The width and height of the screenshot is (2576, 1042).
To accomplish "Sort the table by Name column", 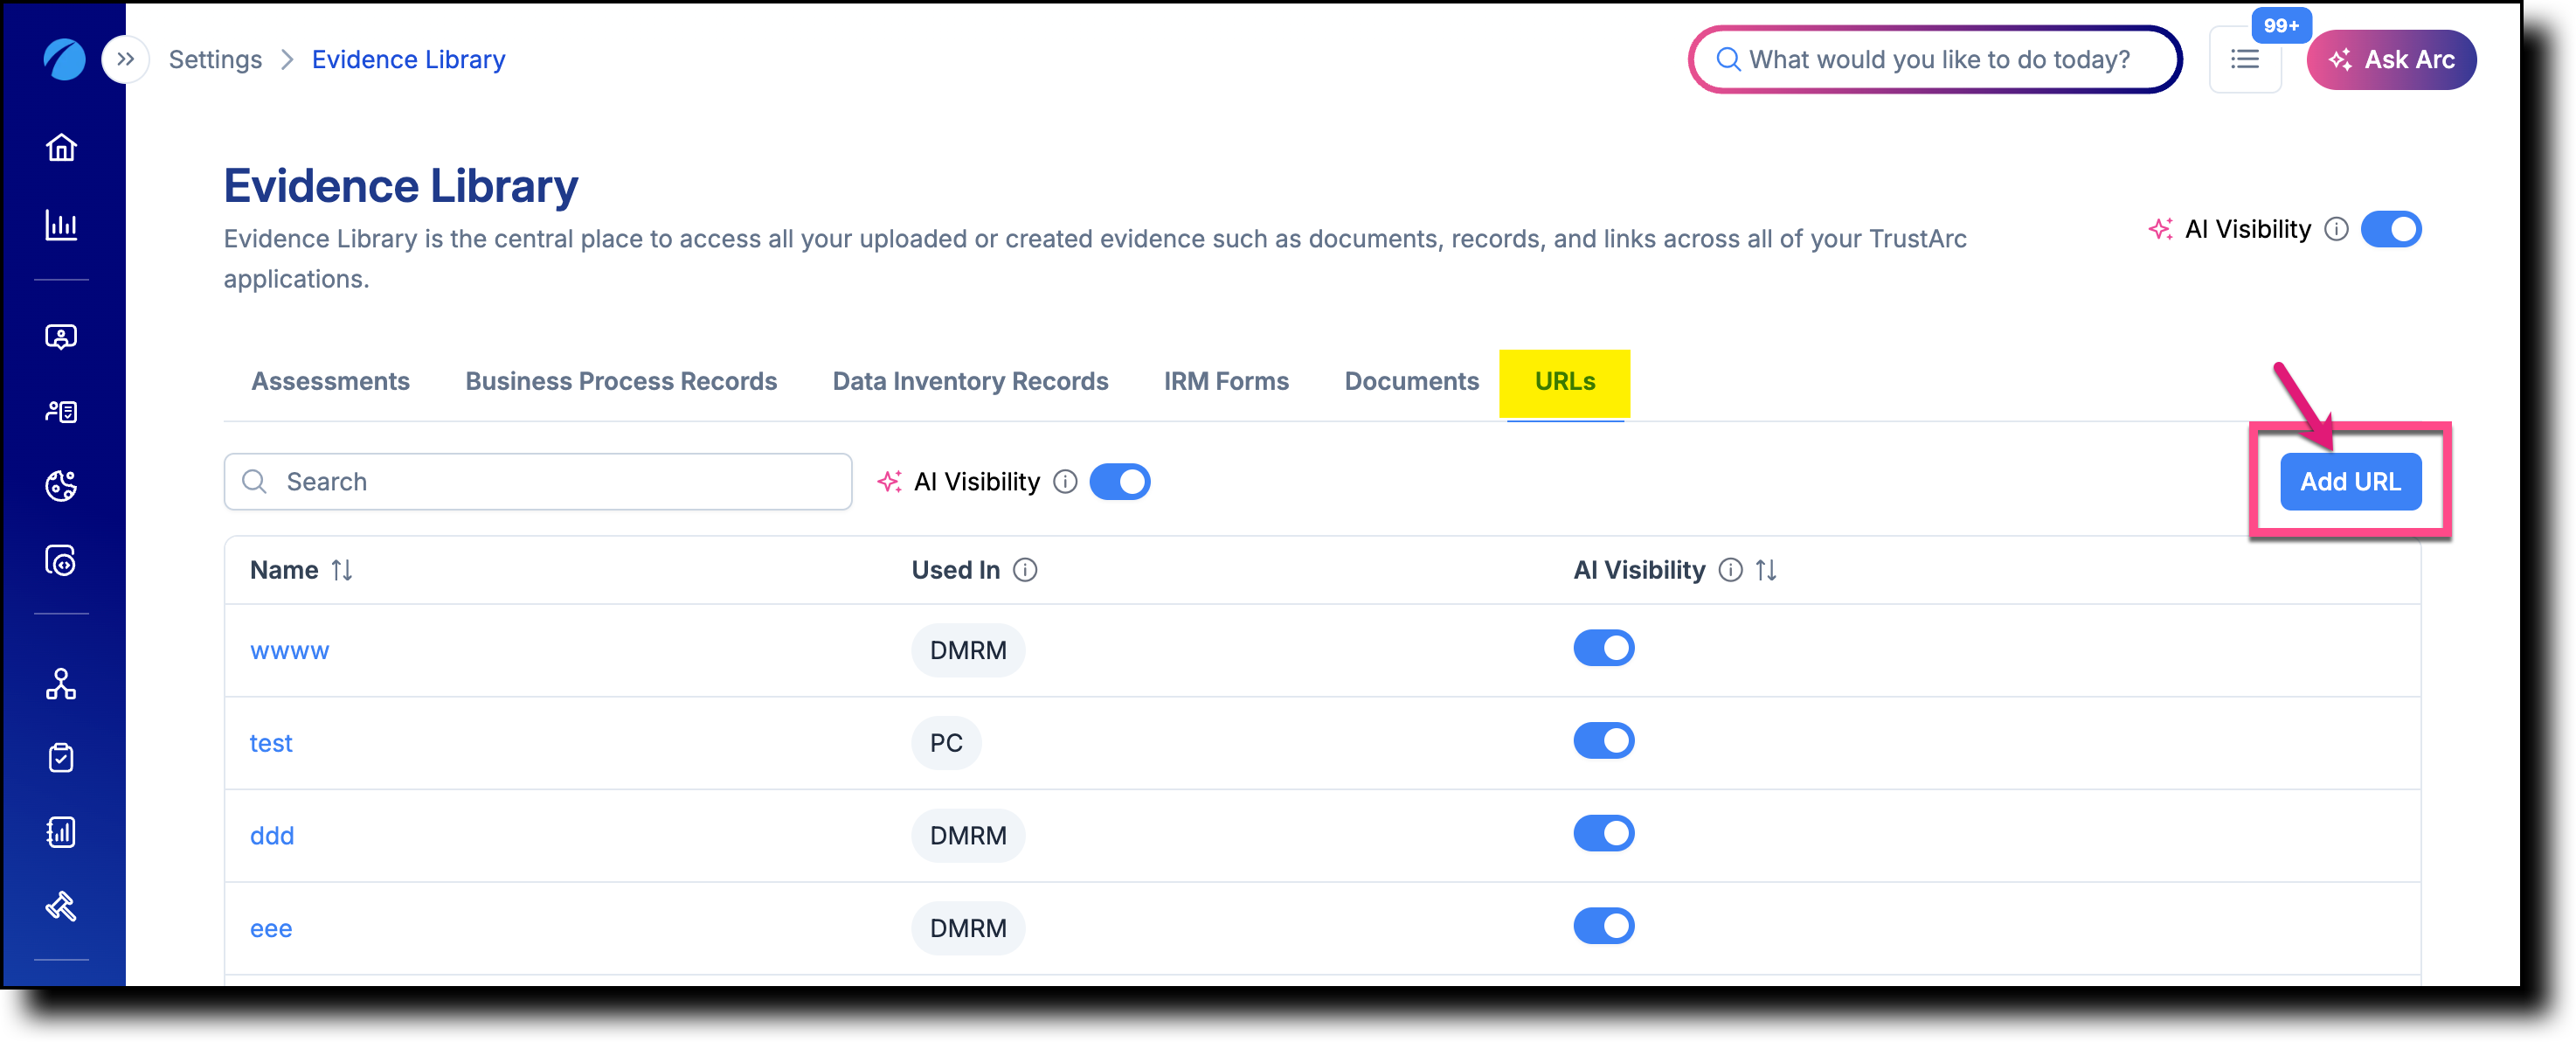I will pos(342,570).
